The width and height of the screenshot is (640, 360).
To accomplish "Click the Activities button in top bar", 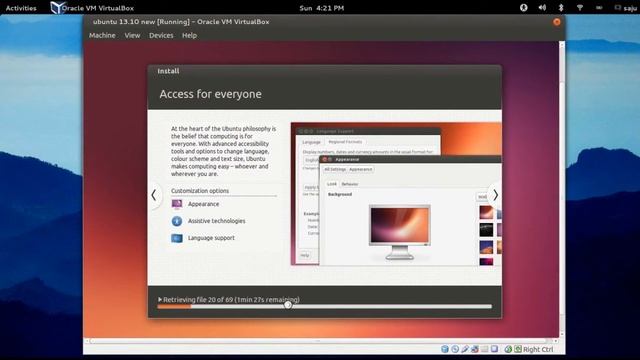I will (21, 8).
